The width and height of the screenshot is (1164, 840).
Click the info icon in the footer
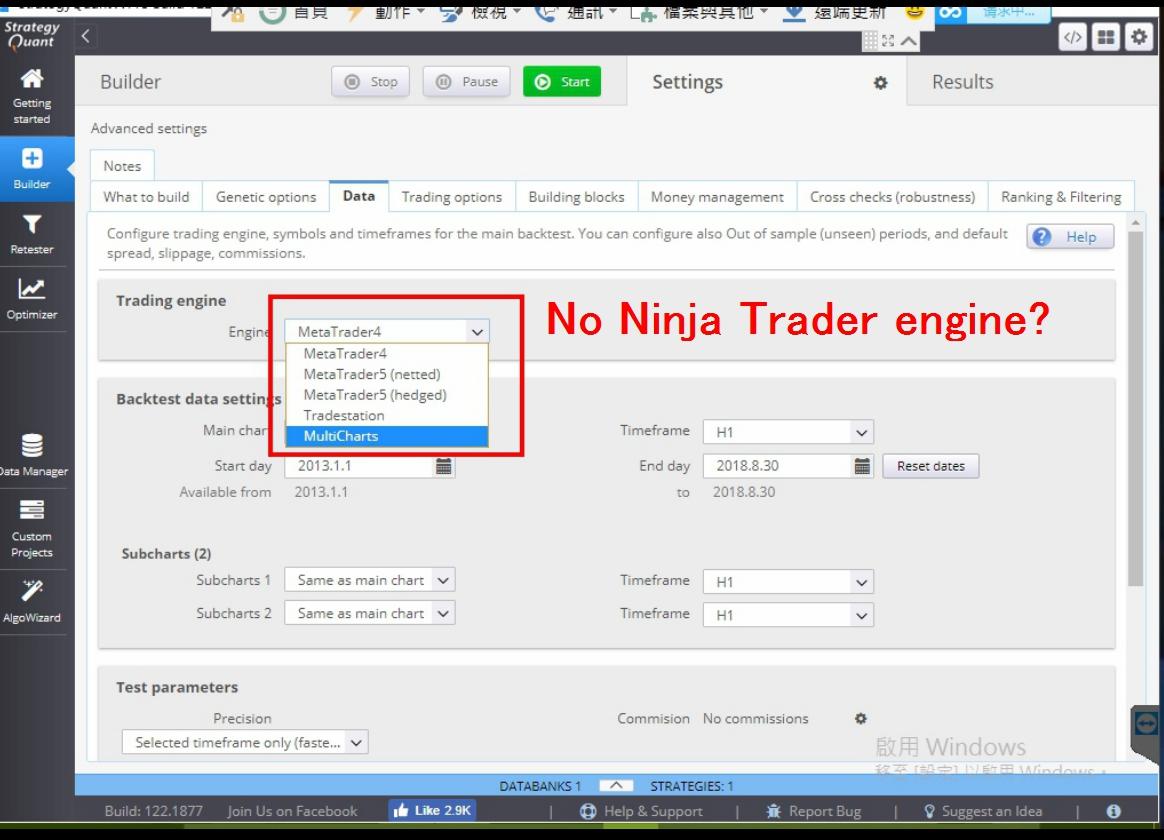pos(1114,811)
